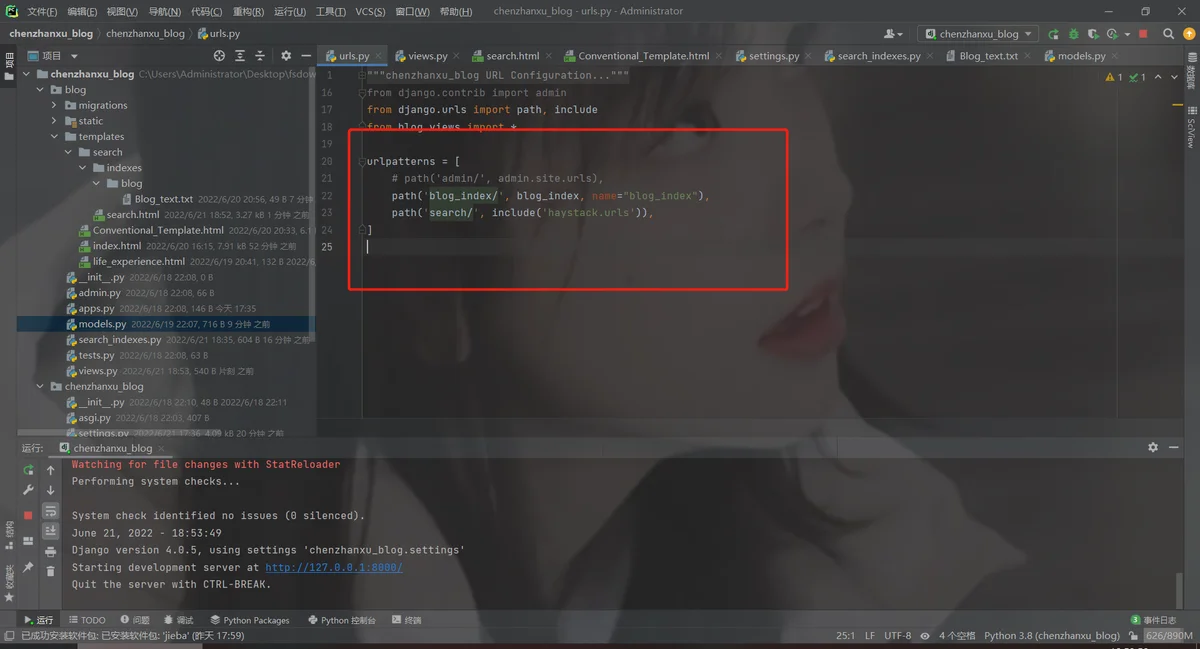
Task: Clear console with trash icon
Action: [50, 571]
